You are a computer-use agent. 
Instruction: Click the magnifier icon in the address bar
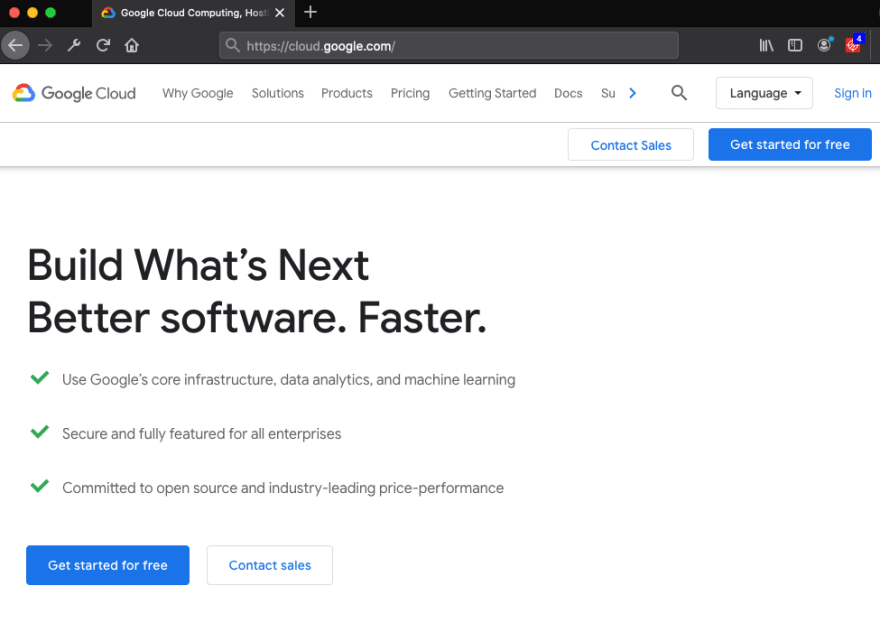click(x=232, y=45)
